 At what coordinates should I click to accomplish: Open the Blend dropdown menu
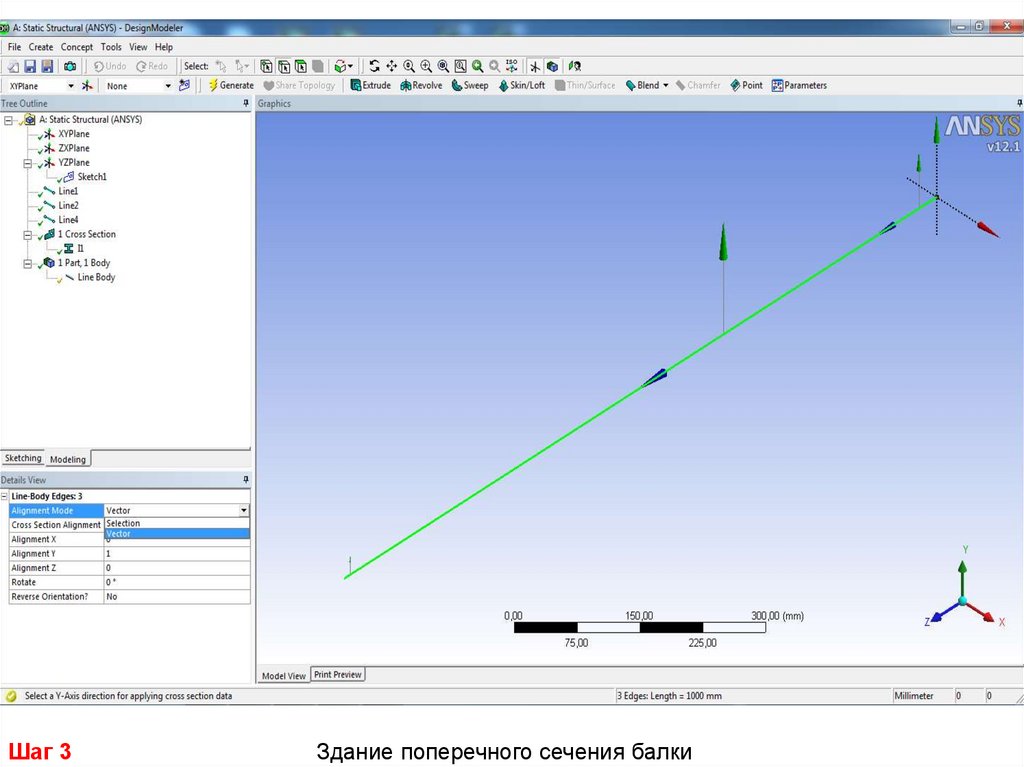665,86
